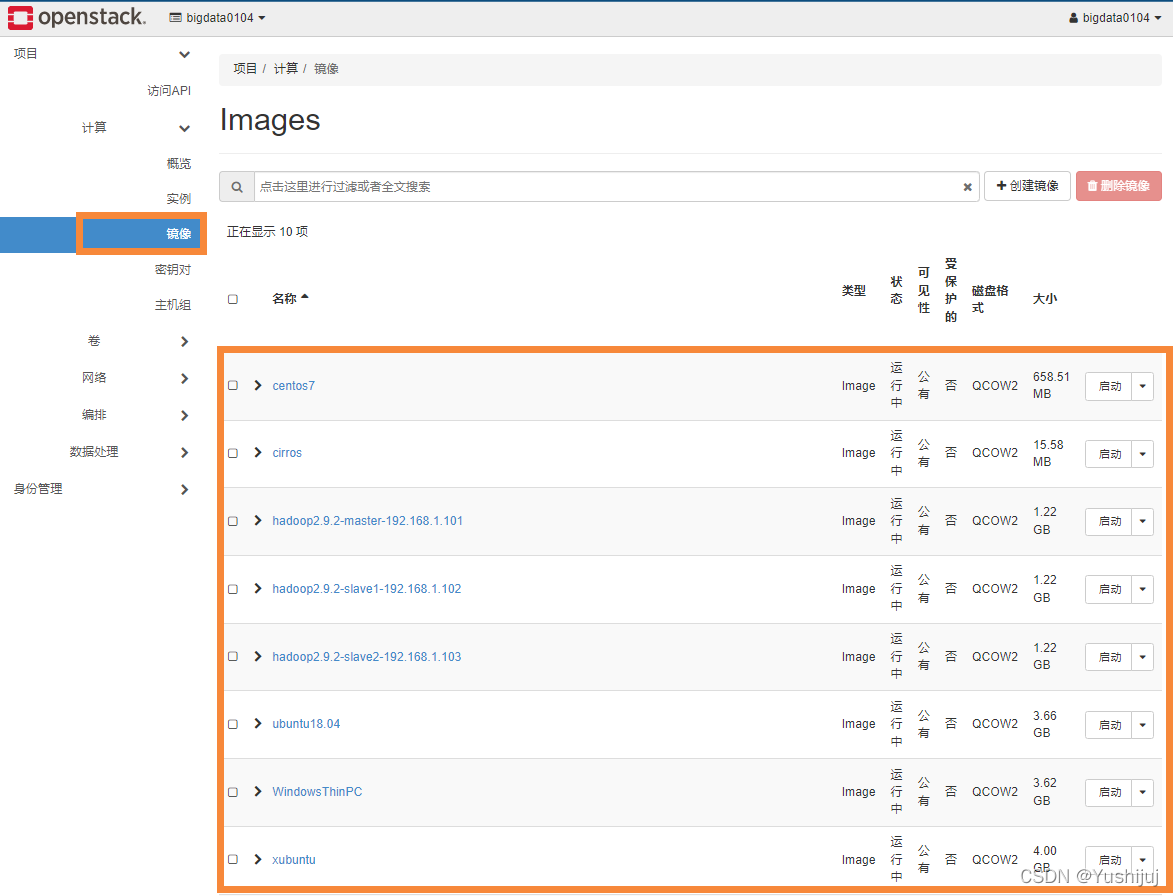Open action dropdown arrow for hadoop2.9.2-master
This screenshot has height=896, width=1173.
[x=1142, y=521]
